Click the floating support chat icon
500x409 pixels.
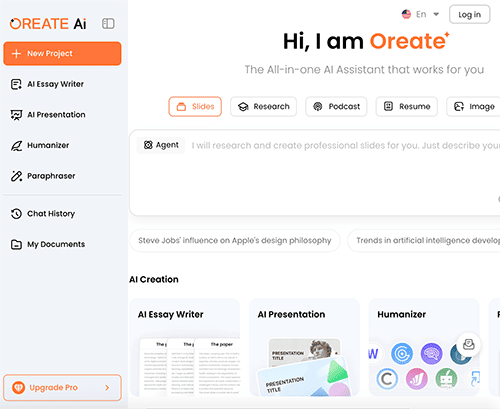tap(468, 344)
